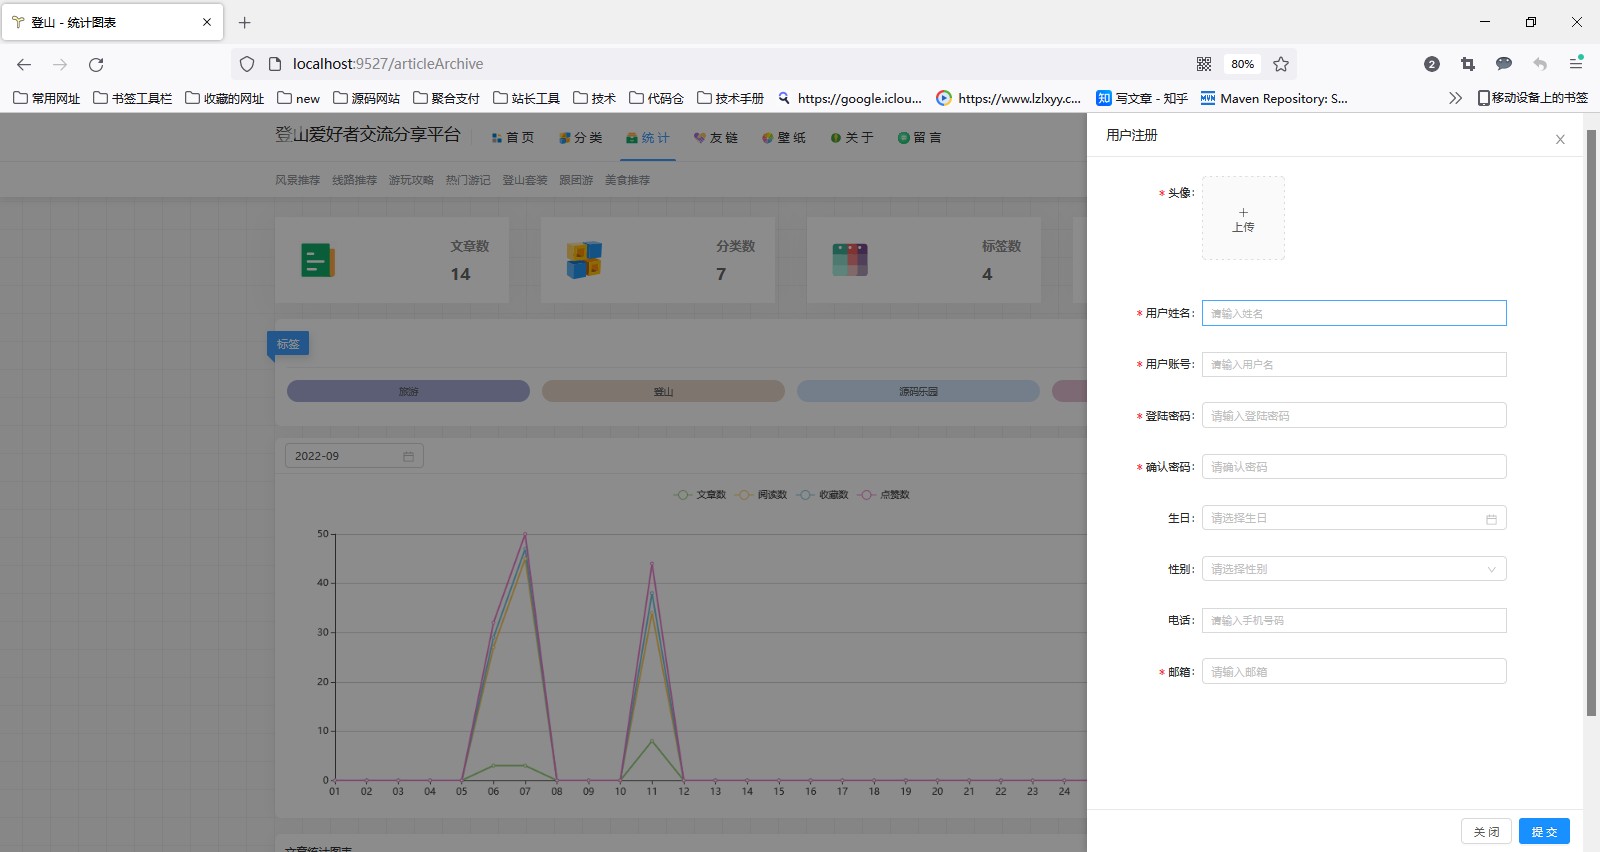Image resolution: width=1600 pixels, height=852 pixels.
Task: Toggle the 点赞数 chart legend series
Action: tap(884, 495)
